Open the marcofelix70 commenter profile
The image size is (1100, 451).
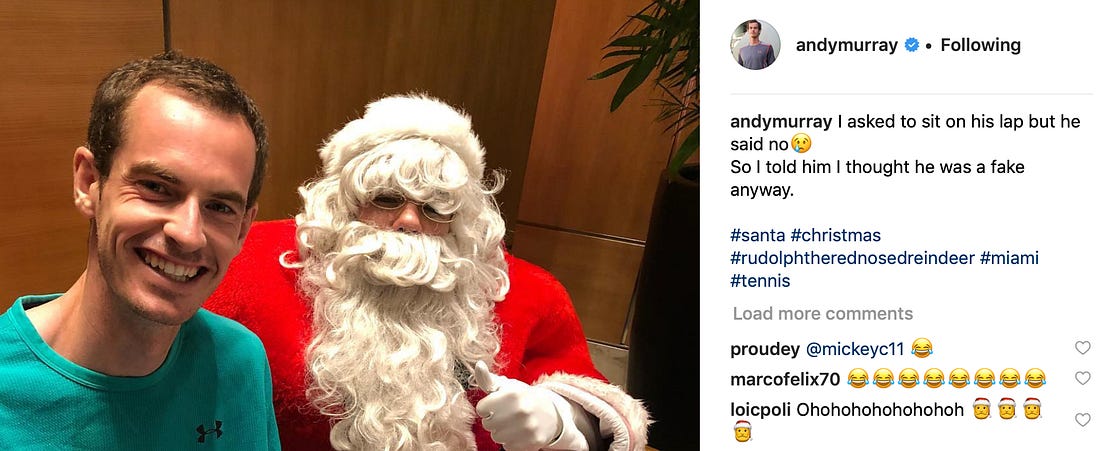(785, 379)
